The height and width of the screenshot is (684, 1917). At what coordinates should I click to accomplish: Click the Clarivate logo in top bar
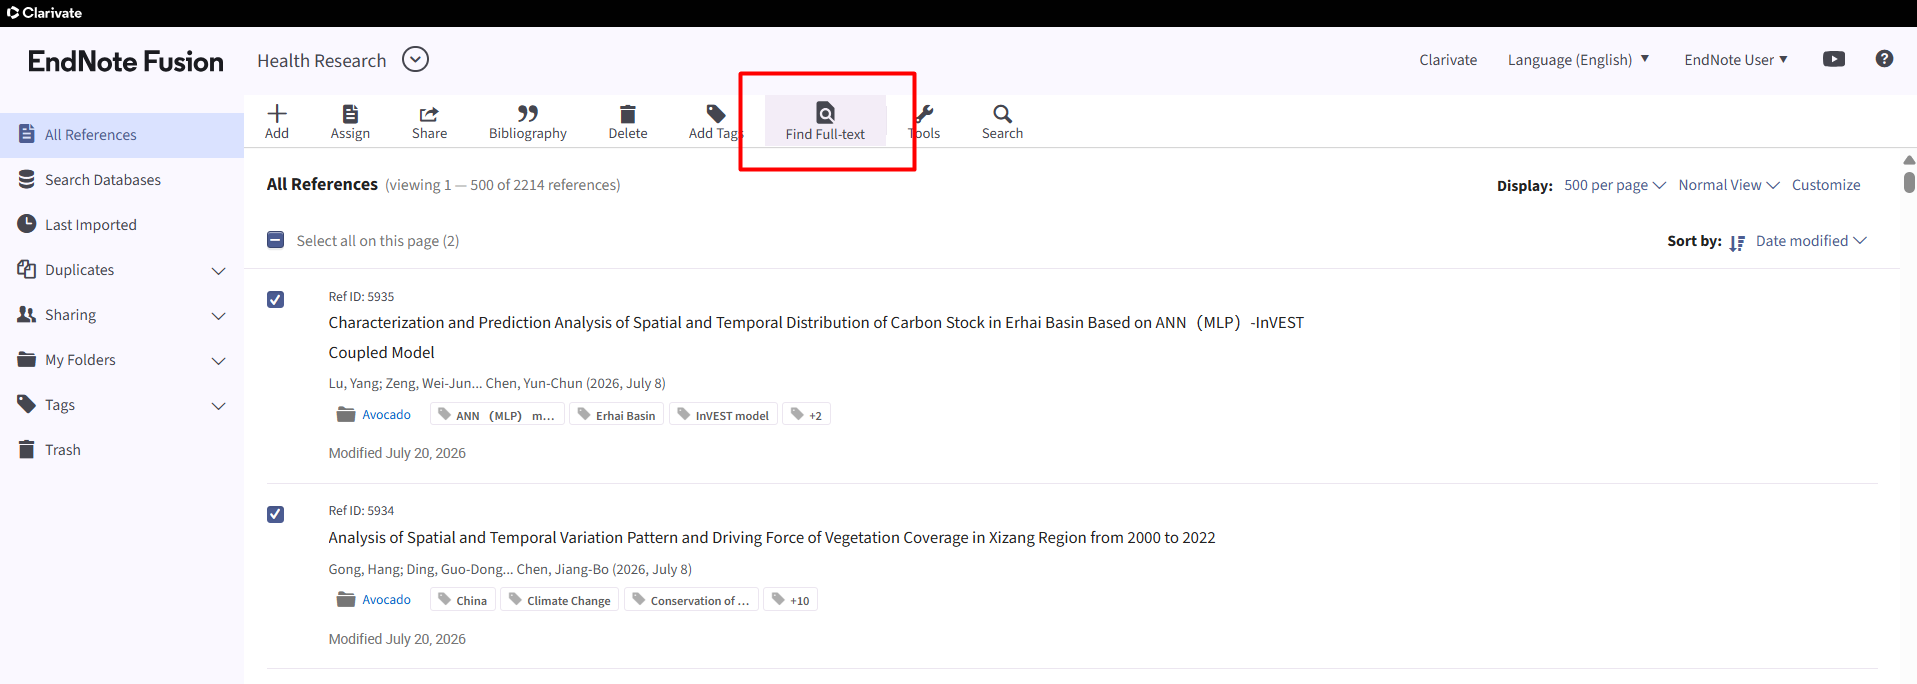point(44,13)
